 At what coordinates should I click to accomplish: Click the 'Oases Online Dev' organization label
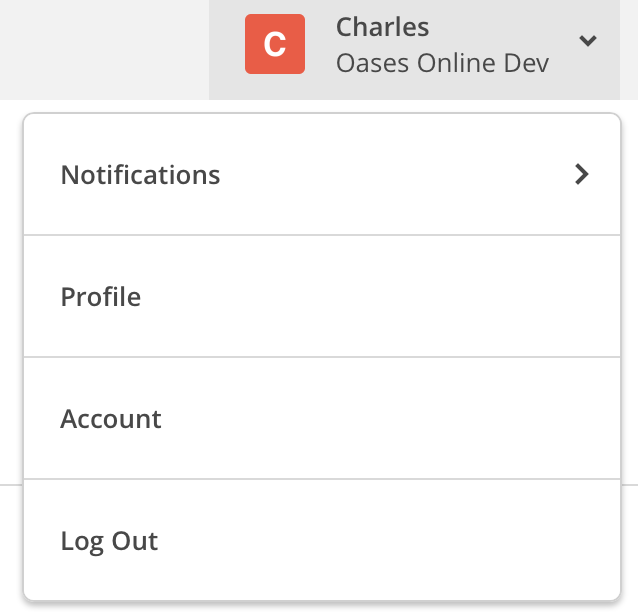pyautogui.click(x=442, y=63)
